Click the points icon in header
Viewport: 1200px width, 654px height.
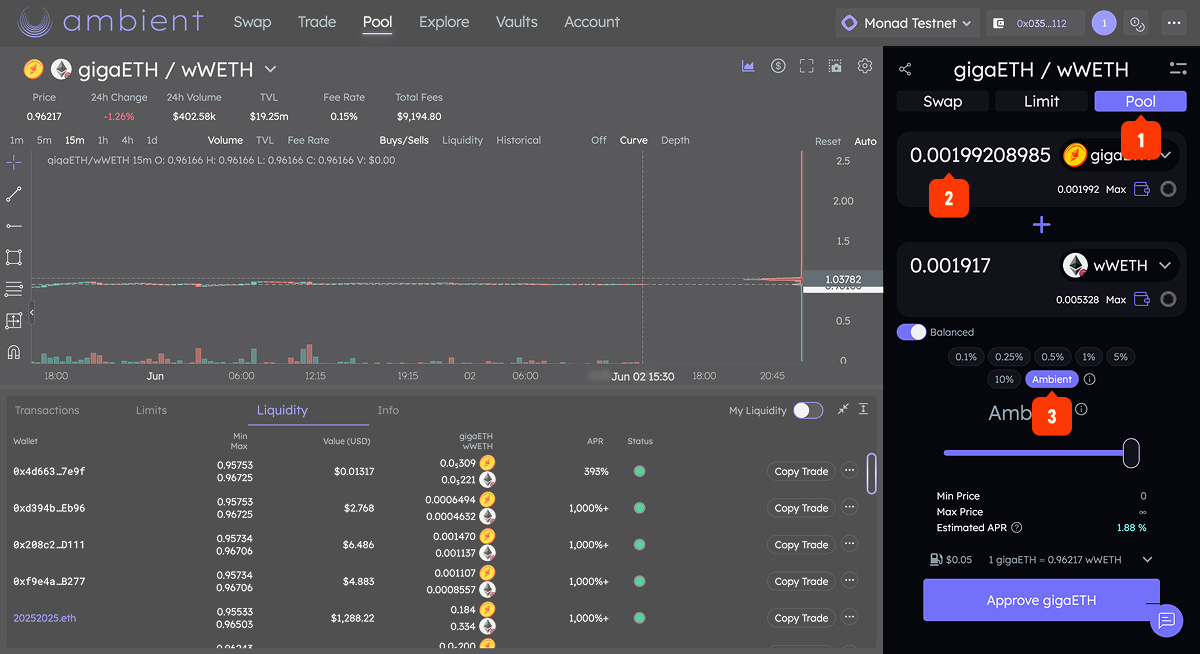click(x=1136, y=23)
